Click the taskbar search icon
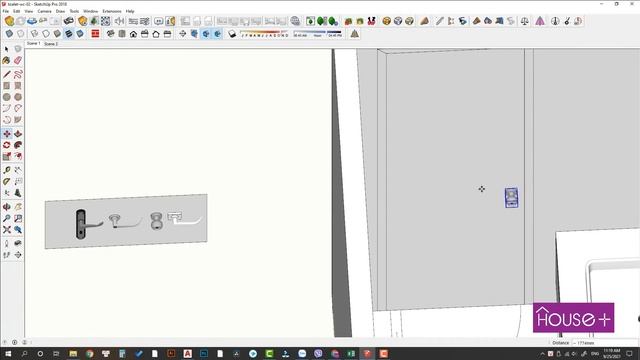Image resolution: width=640 pixels, height=360 pixels. [x=24, y=353]
